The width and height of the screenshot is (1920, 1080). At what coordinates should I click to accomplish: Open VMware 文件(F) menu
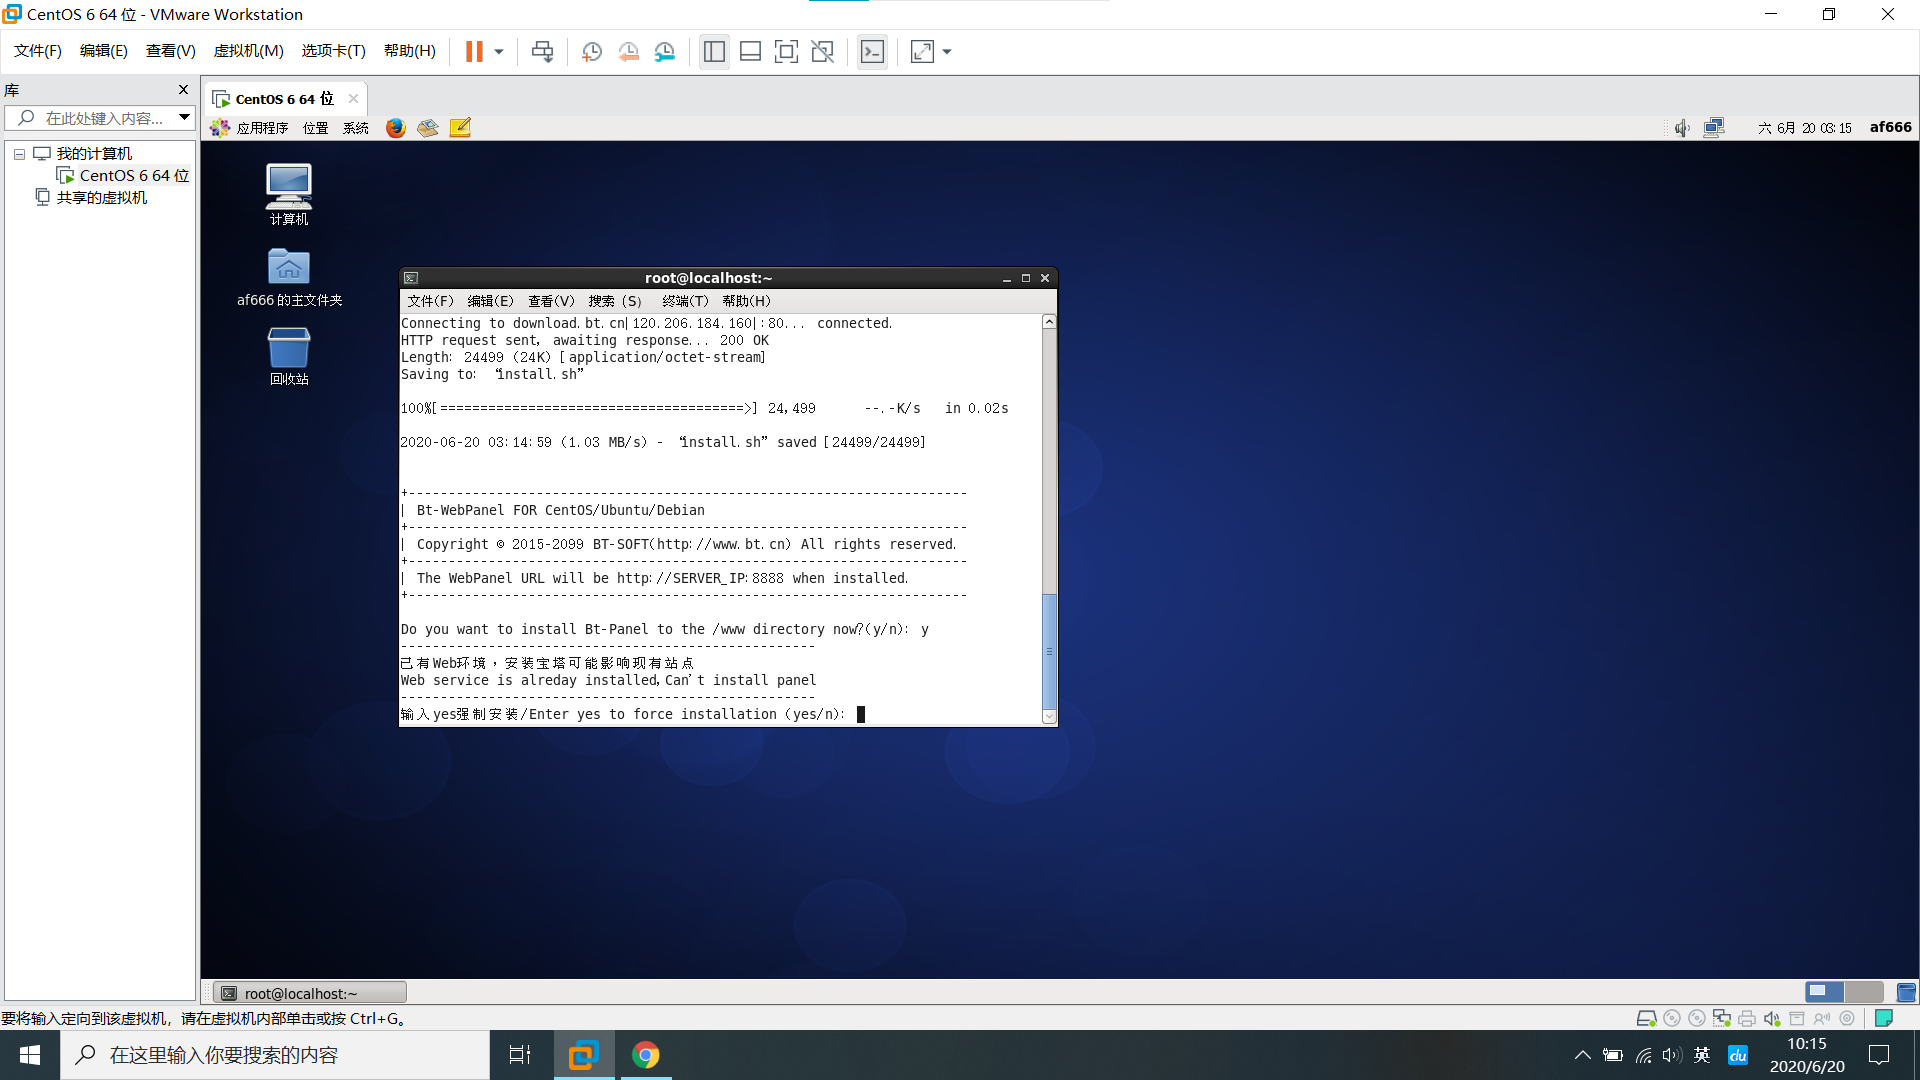(38, 51)
